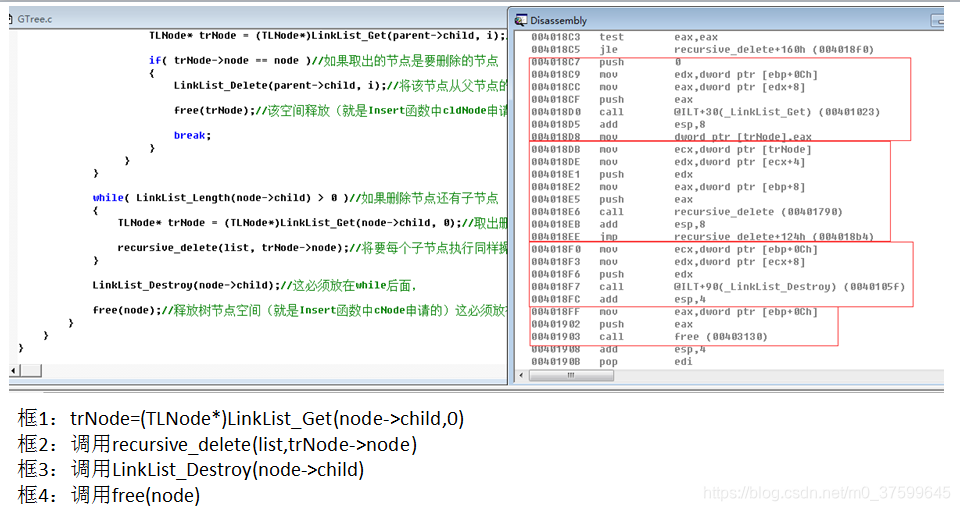Screen dimensions: 960x511
Task: Click the LinkList_Get(parent->child, i) source line
Action: point(328,35)
